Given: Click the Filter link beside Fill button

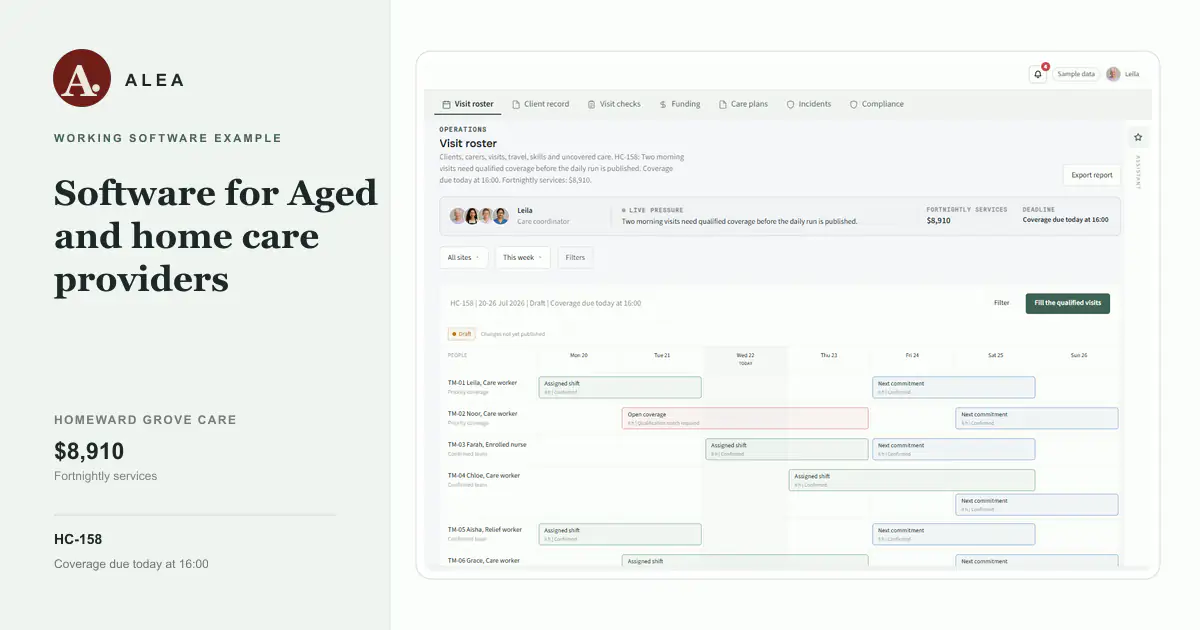Looking at the screenshot, I should 1001,303.
